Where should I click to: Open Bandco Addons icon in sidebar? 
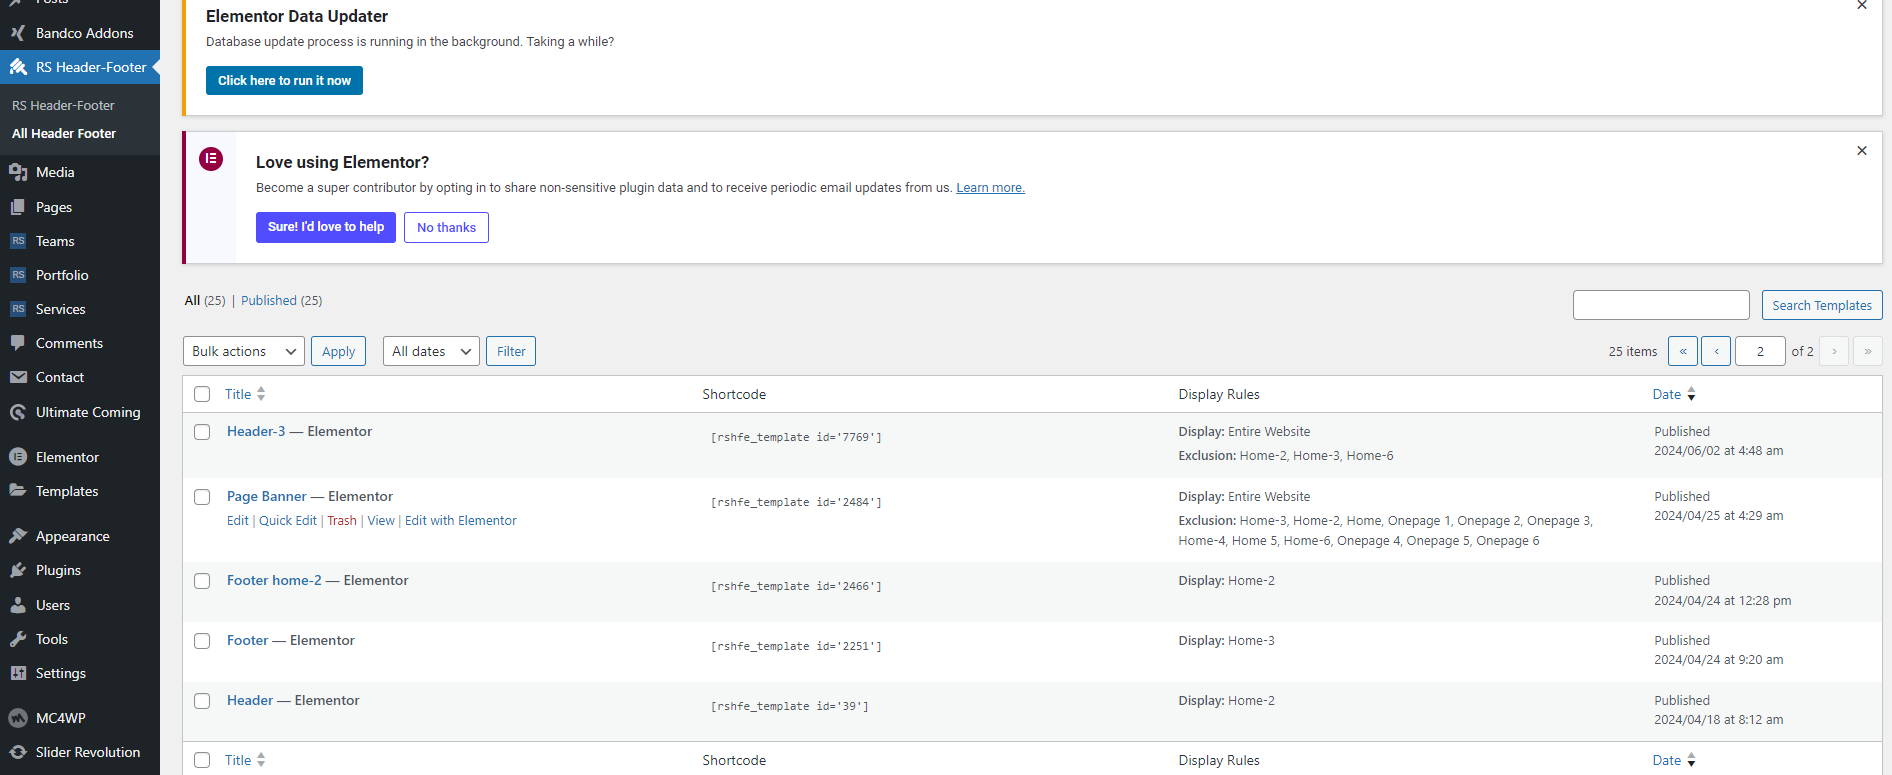click(18, 33)
